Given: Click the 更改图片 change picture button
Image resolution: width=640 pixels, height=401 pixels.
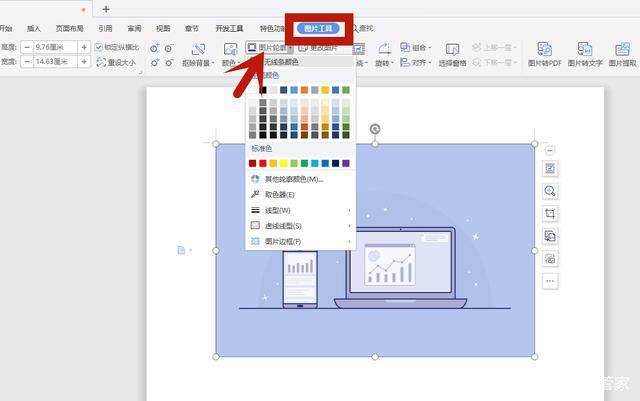Looking at the screenshot, I should click(318, 48).
